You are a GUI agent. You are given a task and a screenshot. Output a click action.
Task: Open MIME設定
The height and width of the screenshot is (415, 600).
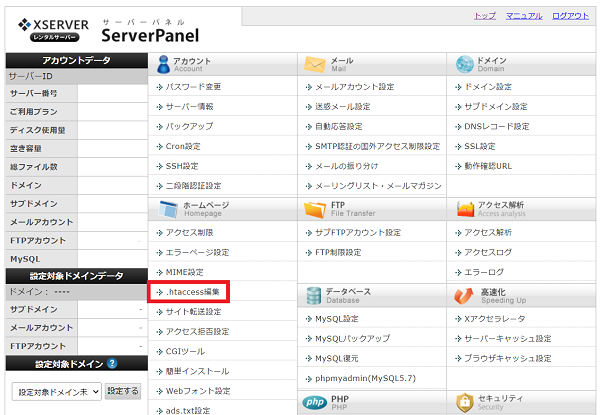(x=184, y=272)
